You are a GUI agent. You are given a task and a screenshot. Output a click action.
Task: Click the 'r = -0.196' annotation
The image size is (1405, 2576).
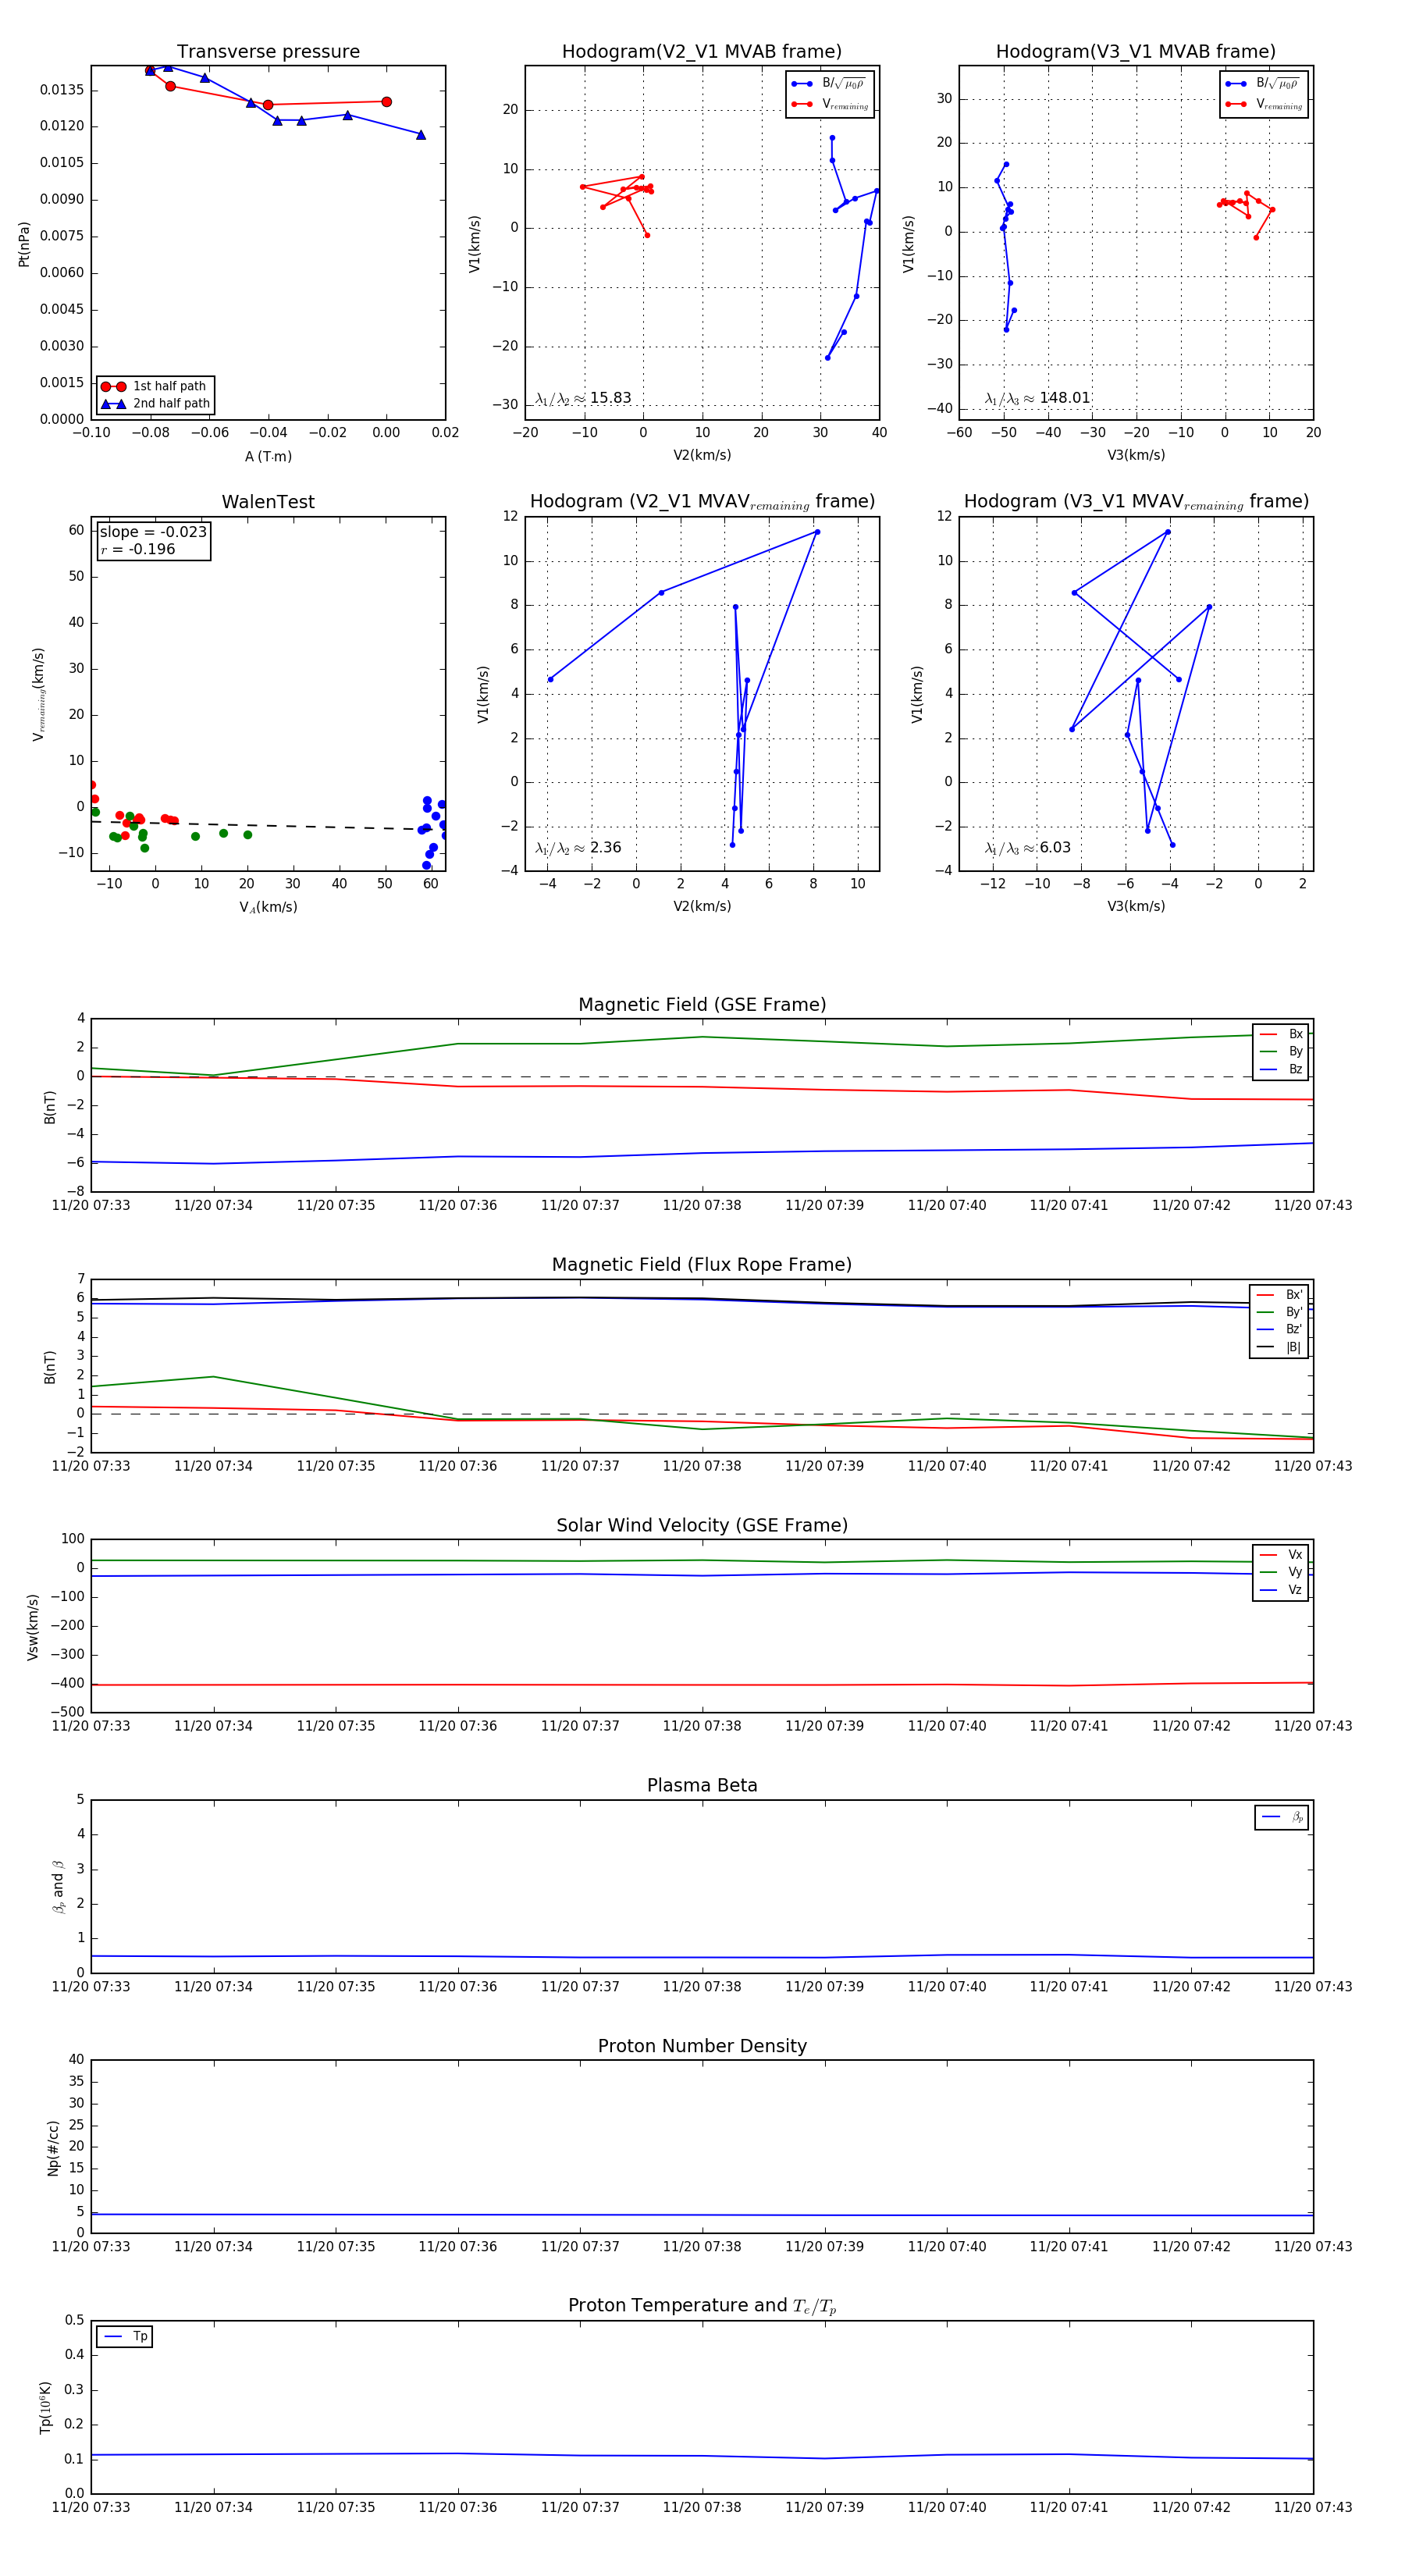coord(138,549)
